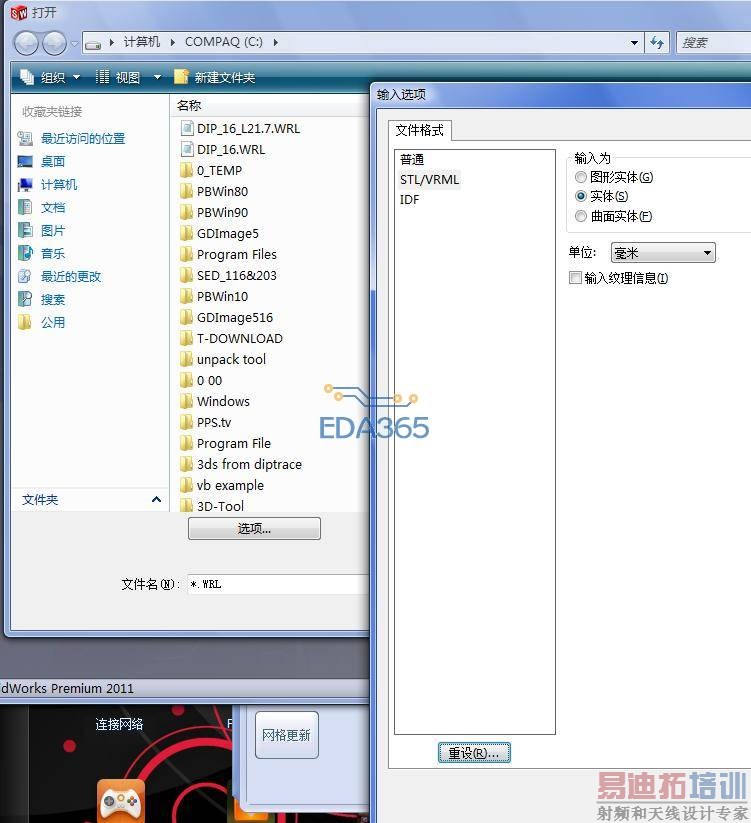This screenshot has height=823, width=751.
Task: Go to 桌面 favorite link
Action: 53,162
